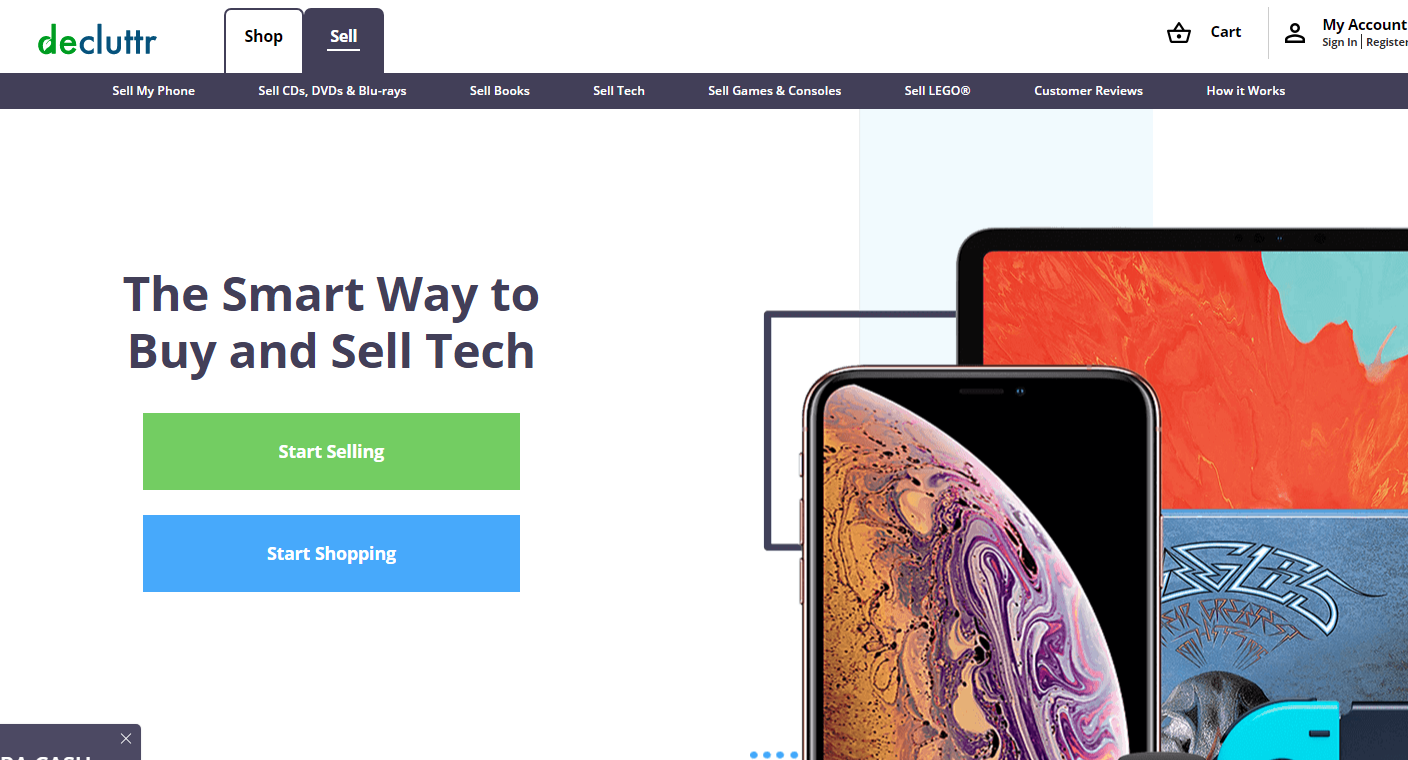Click the decluttr logo

(97, 39)
